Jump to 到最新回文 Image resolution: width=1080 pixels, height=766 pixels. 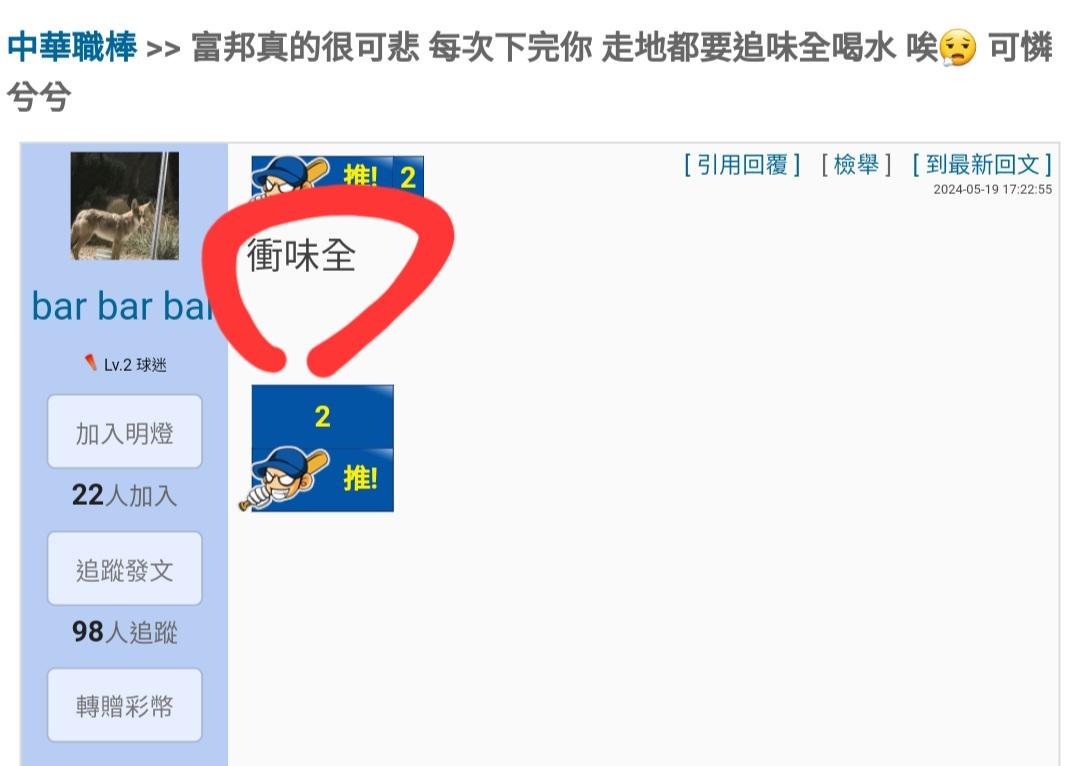(982, 165)
